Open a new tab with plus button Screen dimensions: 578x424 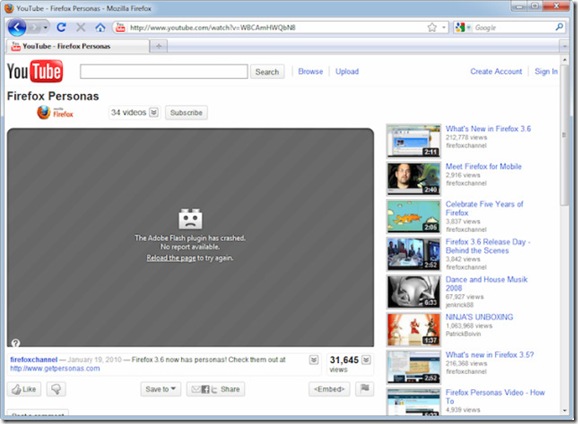pyautogui.click(x=159, y=46)
